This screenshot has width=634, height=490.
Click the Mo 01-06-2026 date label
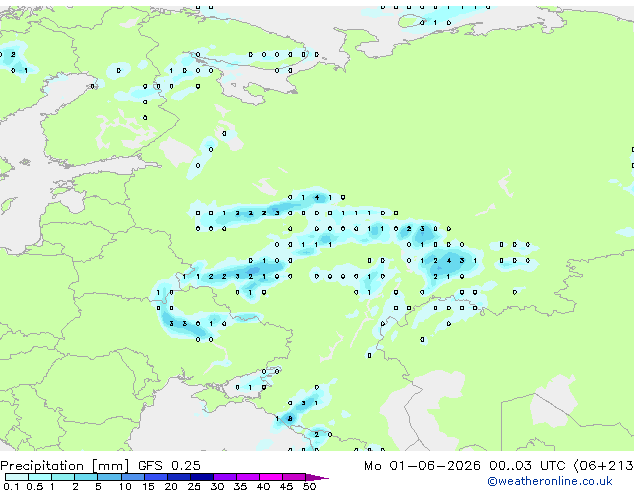pyautogui.click(x=422, y=466)
